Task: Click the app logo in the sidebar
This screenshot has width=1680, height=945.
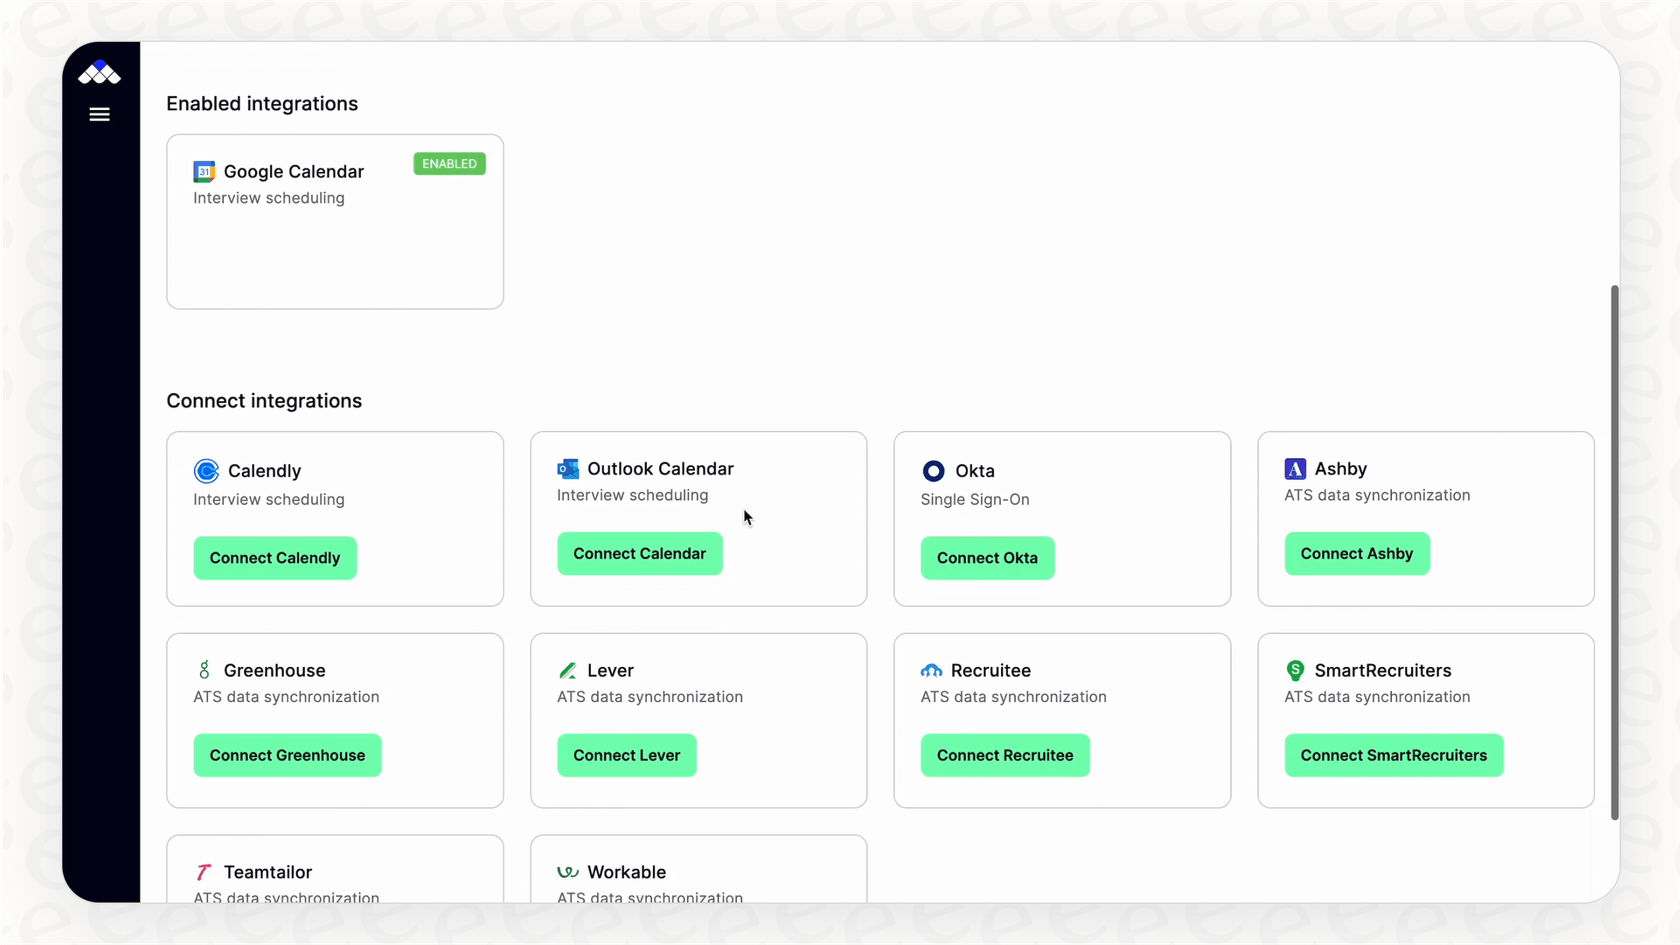Action: click(99, 71)
